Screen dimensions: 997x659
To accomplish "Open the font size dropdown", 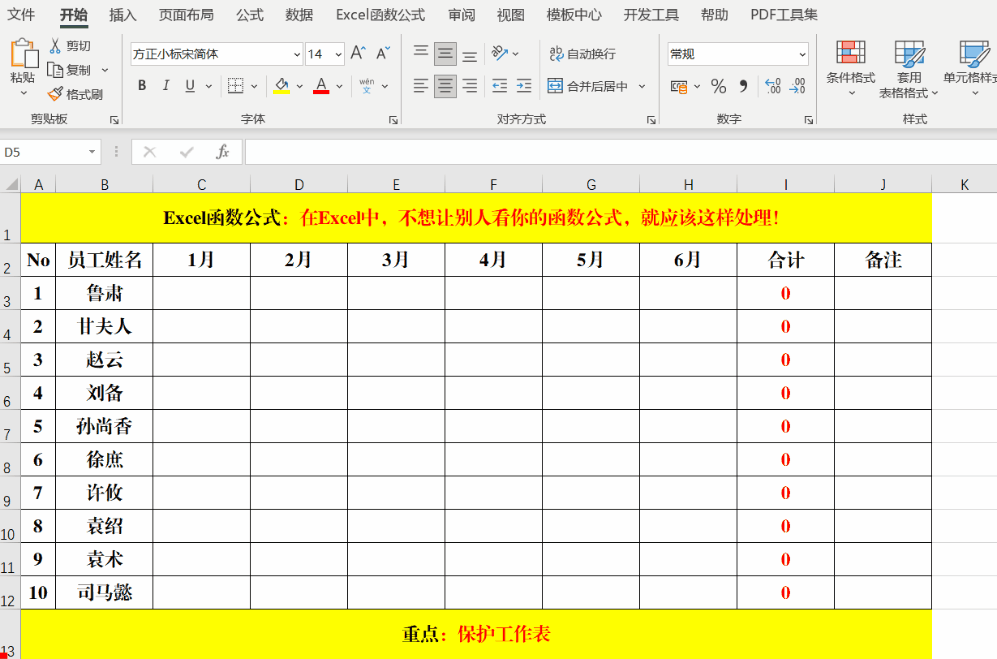I will [338, 54].
